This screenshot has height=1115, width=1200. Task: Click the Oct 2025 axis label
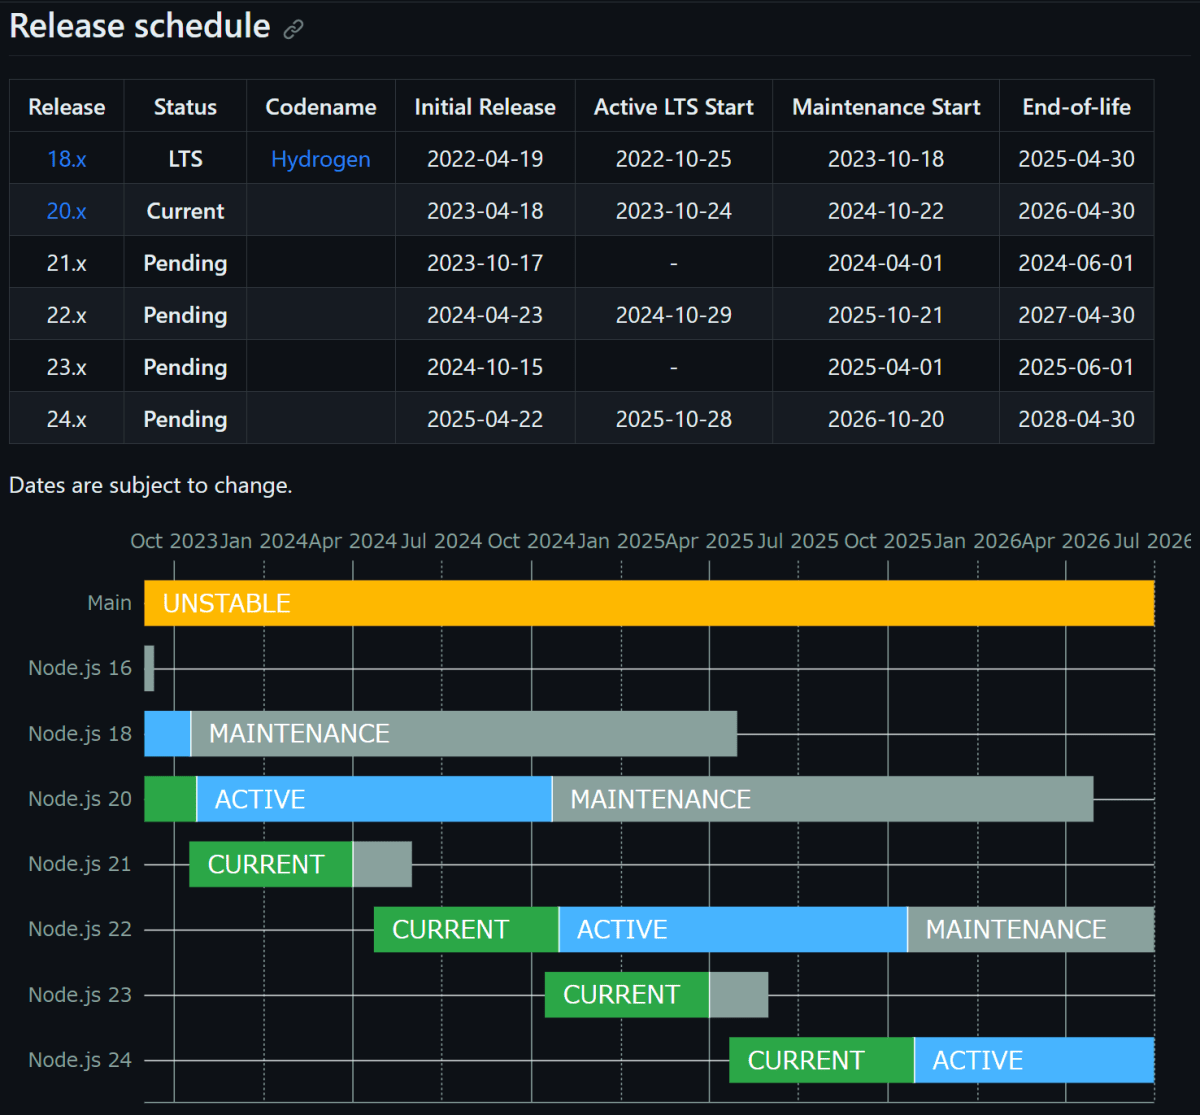(x=888, y=541)
